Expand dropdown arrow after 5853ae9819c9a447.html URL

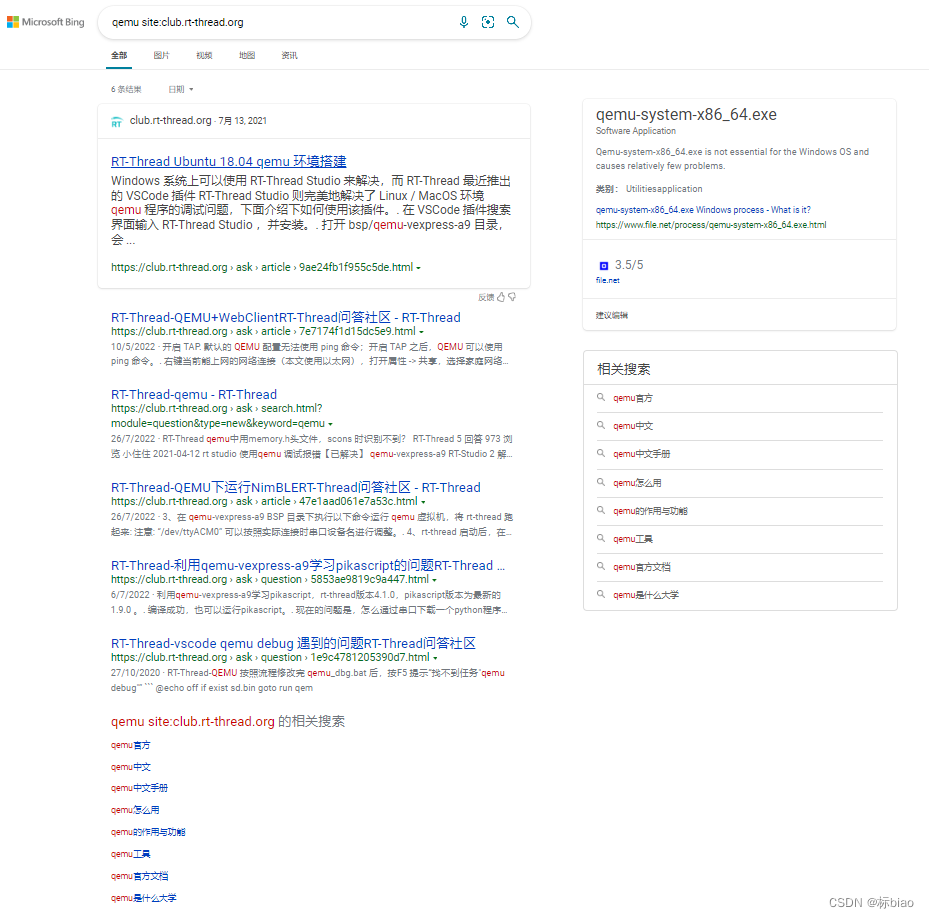[434, 580]
